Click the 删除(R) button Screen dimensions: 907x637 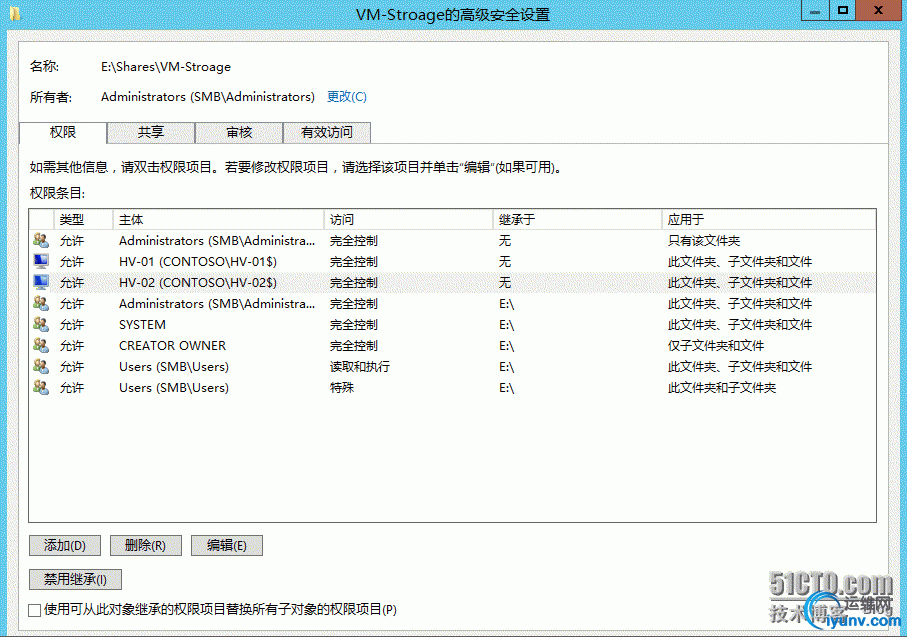tap(146, 546)
